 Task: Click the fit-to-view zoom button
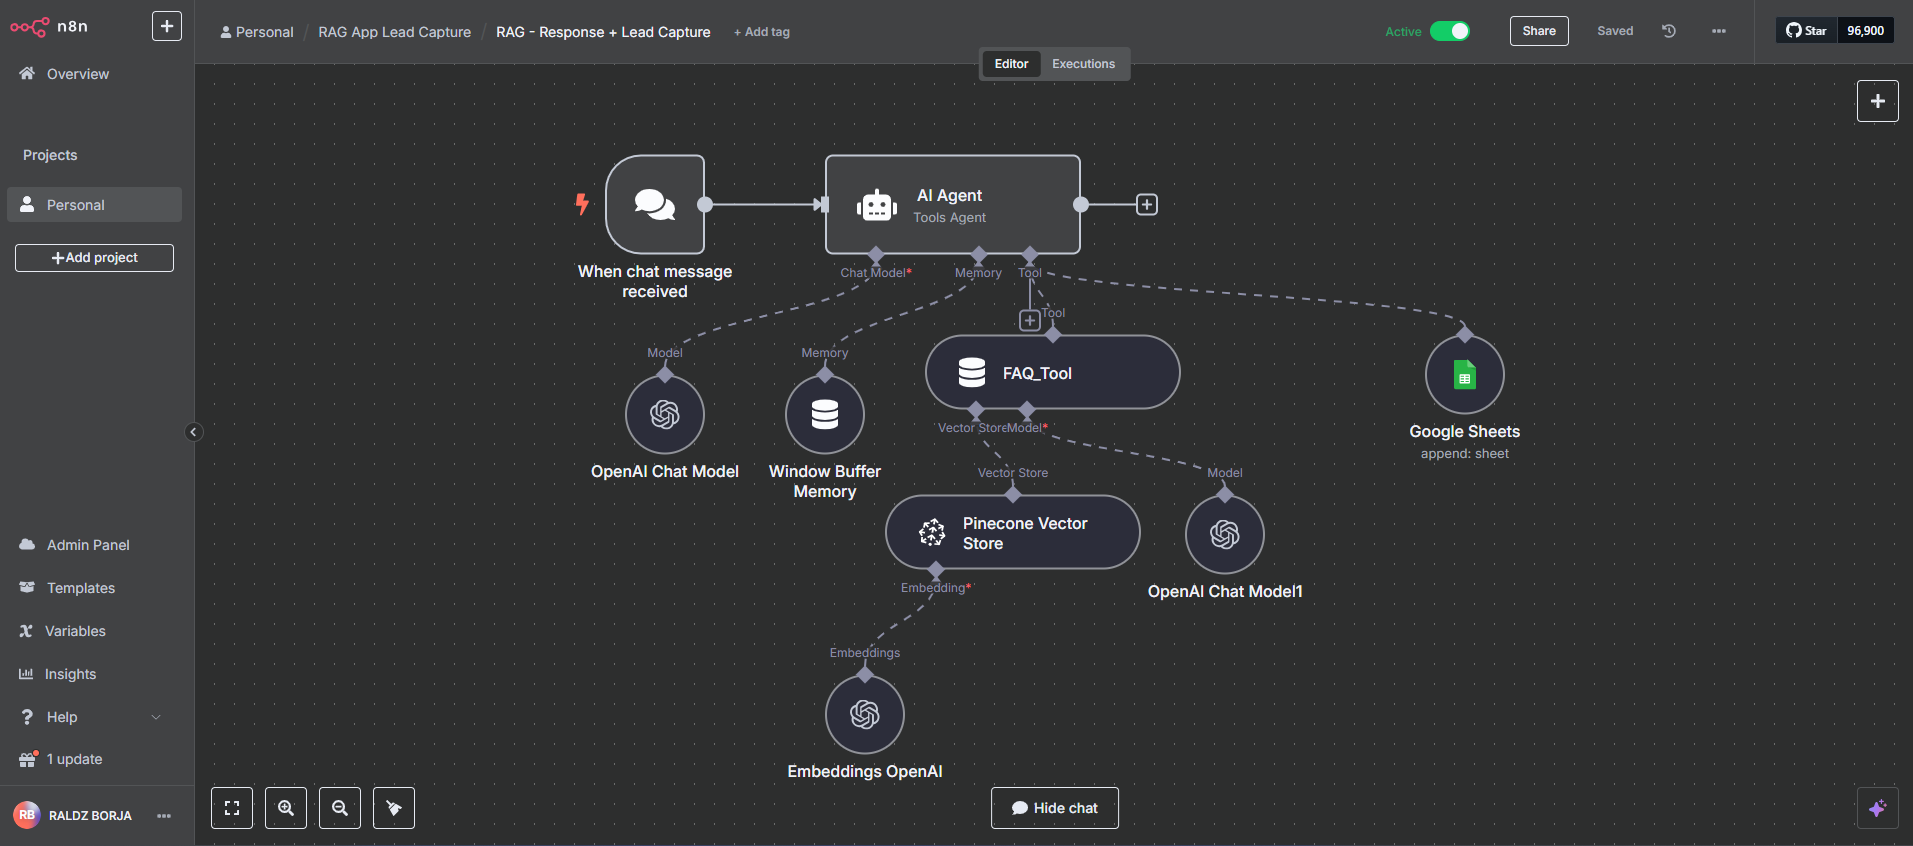pyautogui.click(x=232, y=808)
